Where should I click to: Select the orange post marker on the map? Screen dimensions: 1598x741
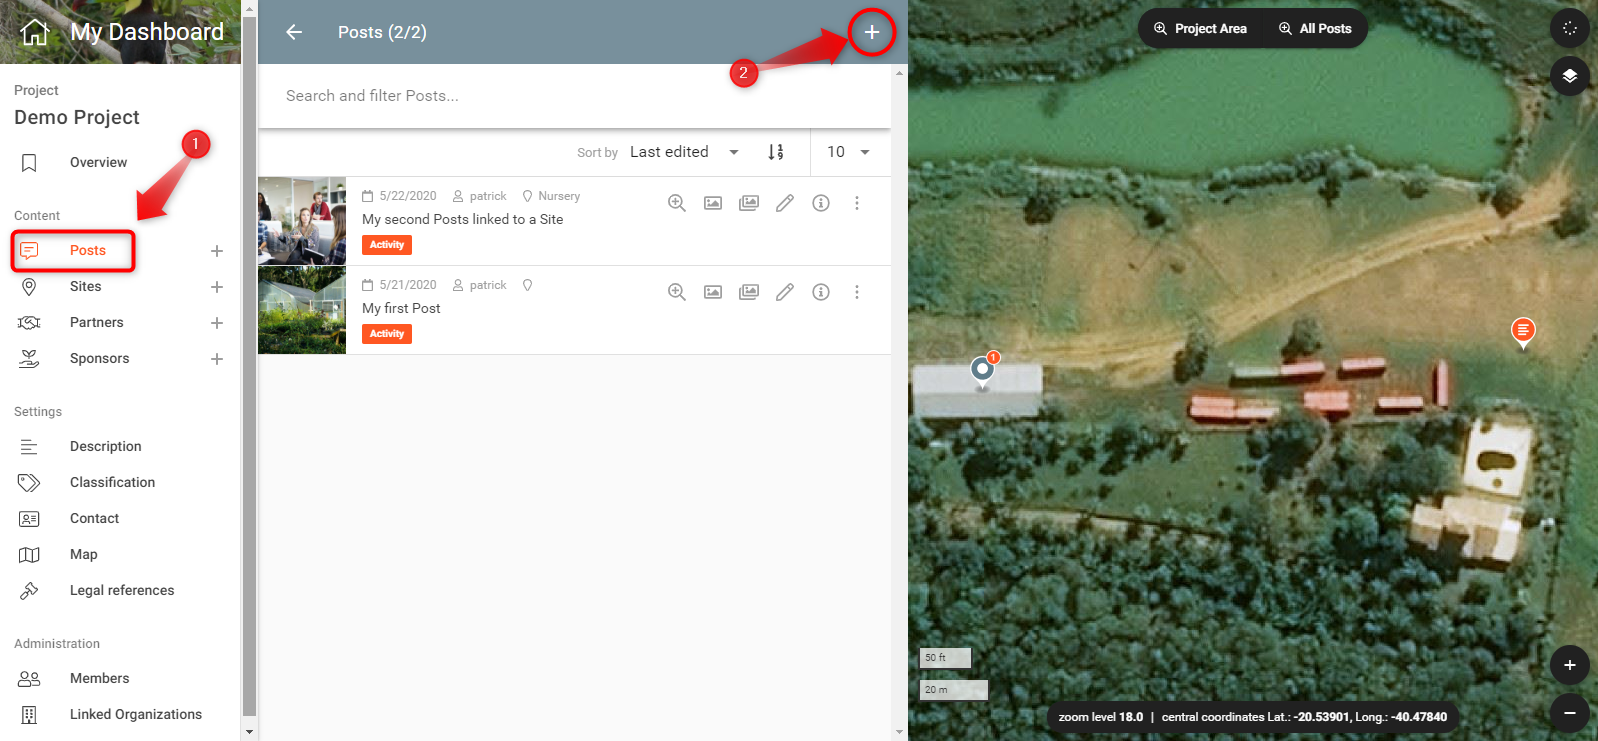pos(1523,331)
